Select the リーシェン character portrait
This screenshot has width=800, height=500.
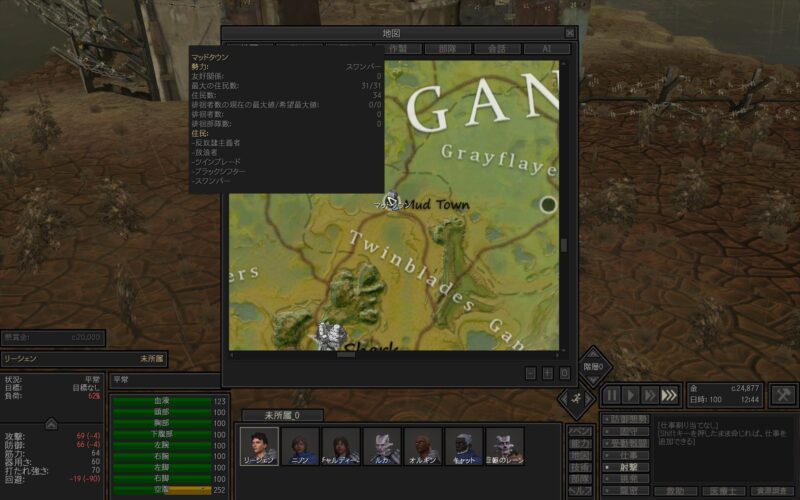click(x=259, y=446)
